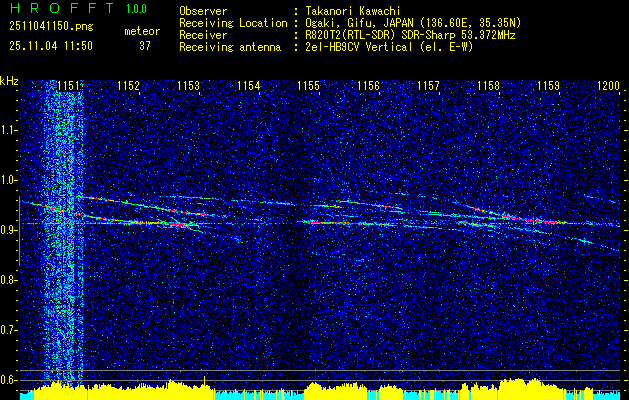Click the date stamp 25.11.04 11:50
The width and height of the screenshot is (629, 400).
[x=51, y=46]
